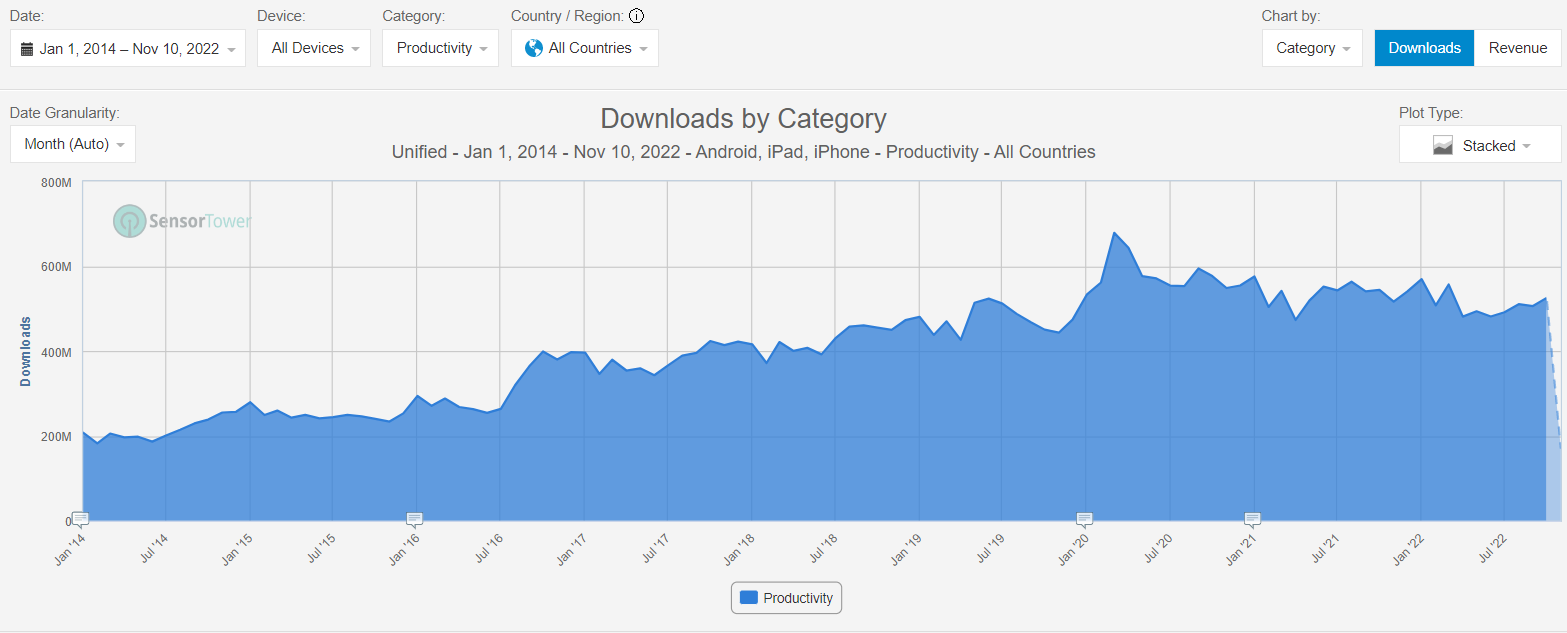This screenshot has height=633, width=1567.
Task: Switch chart to Revenue view
Action: (1517, 48)
